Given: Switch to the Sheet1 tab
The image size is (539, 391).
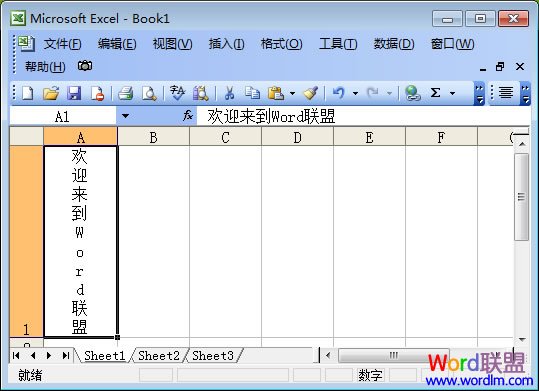Looking at the screenshot, I should click(x=104, y=356).
